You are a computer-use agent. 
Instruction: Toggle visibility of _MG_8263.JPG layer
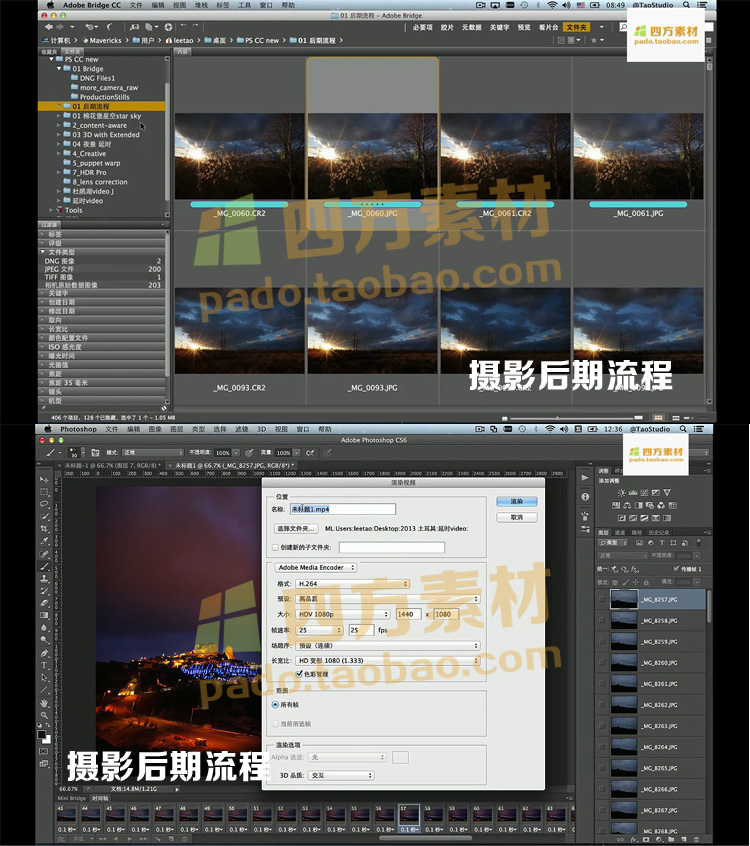(x=602, y=726)
